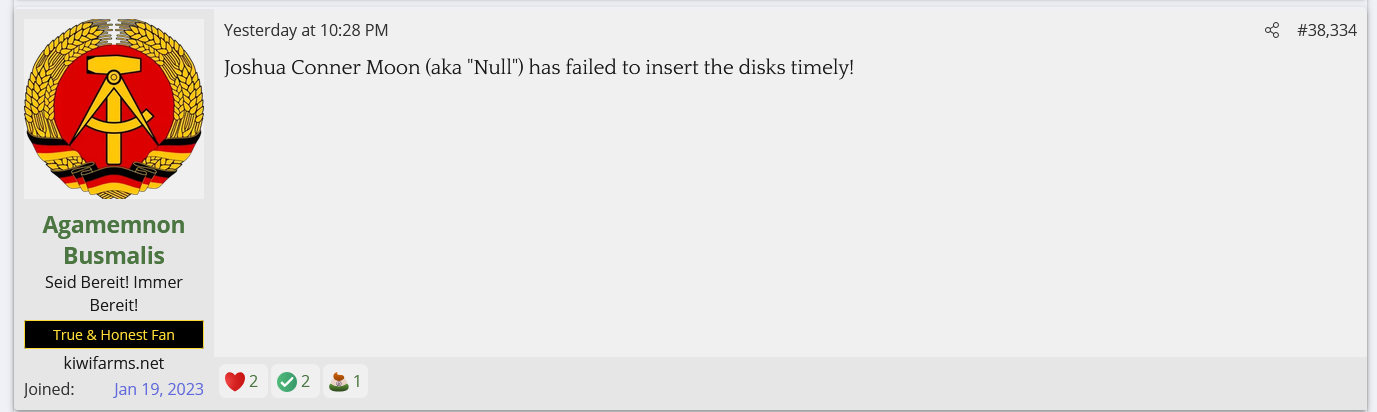Image resolution: width=1377 pixels, height=412 pixels.
Task: Click the count next to the checkmark reaction
Action: pos(306,381)
